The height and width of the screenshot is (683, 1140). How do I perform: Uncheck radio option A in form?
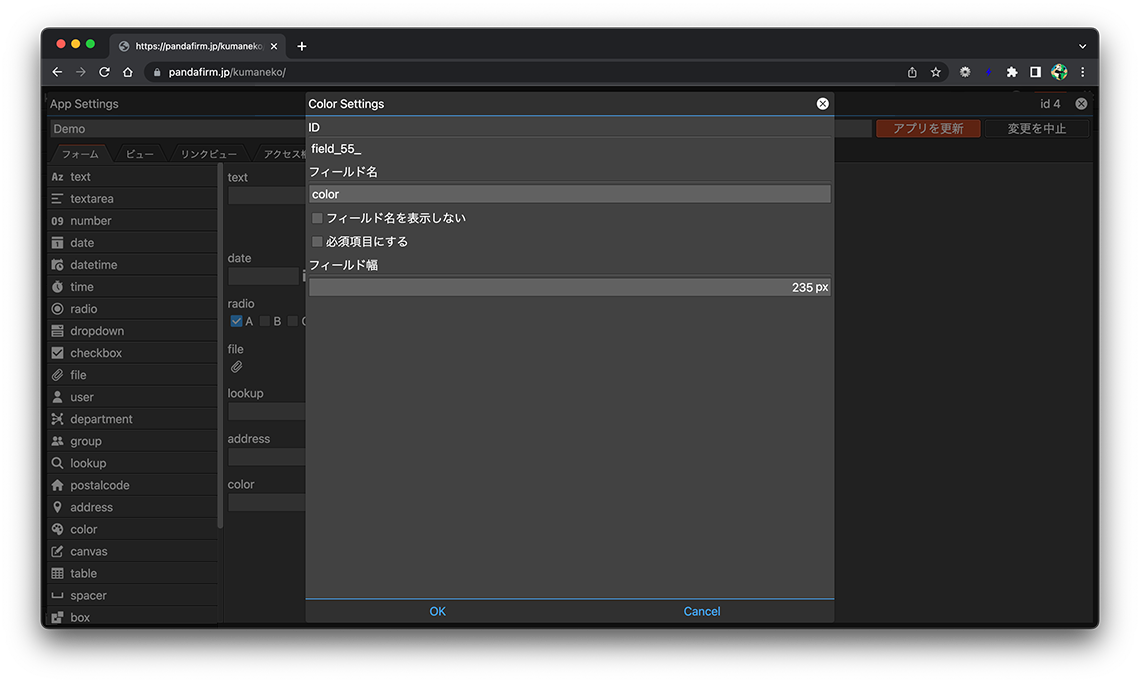tap(236, 321)
